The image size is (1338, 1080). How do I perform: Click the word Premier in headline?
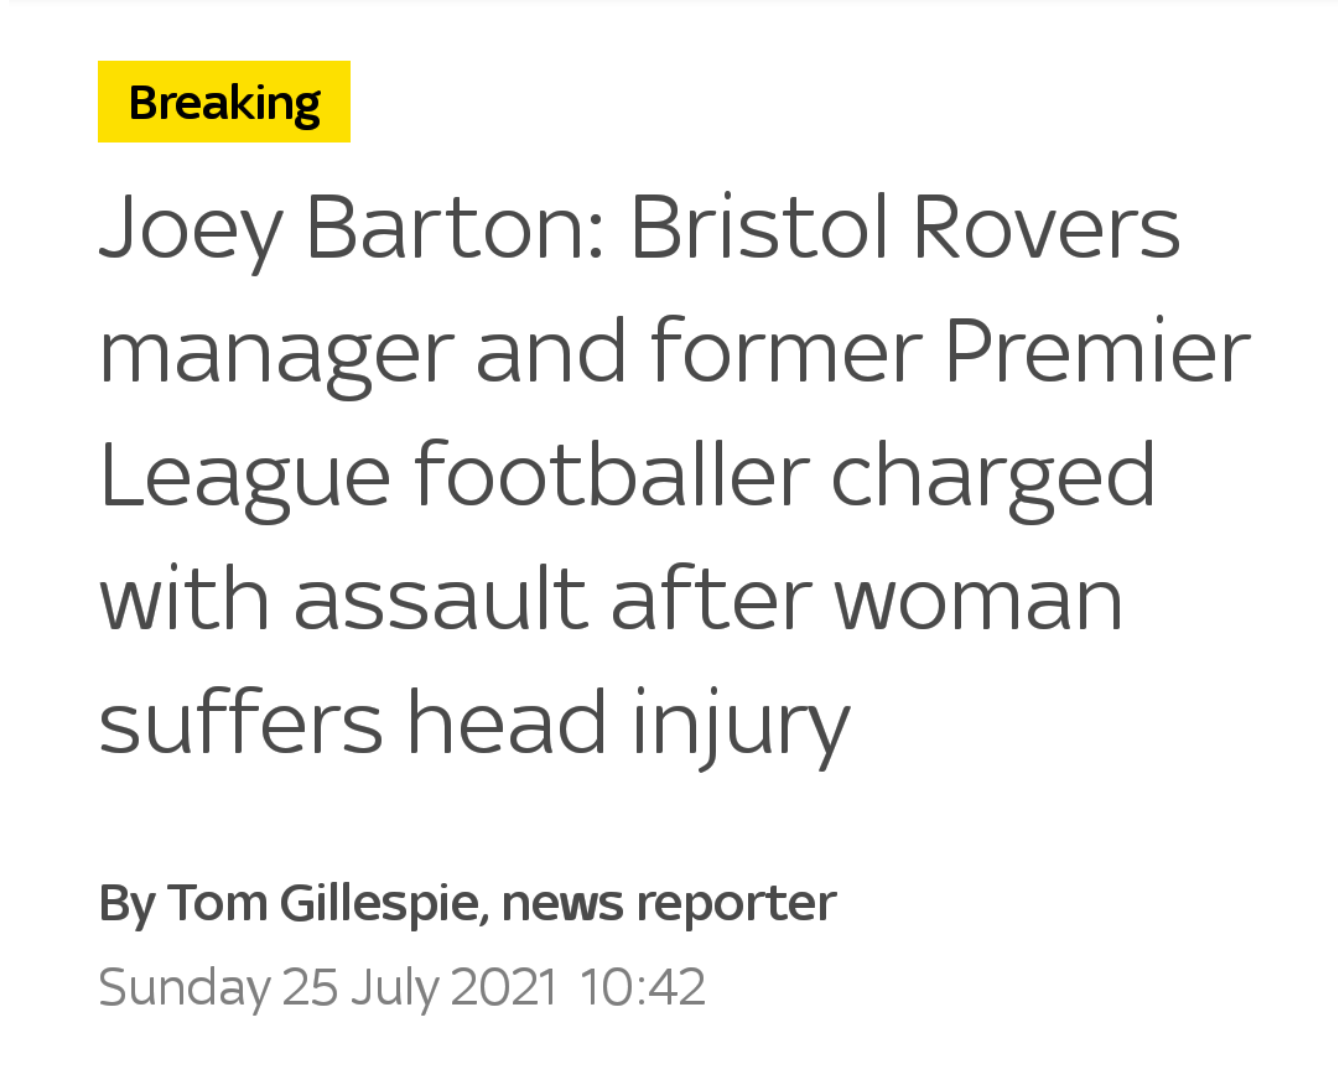coord(1098,350)
